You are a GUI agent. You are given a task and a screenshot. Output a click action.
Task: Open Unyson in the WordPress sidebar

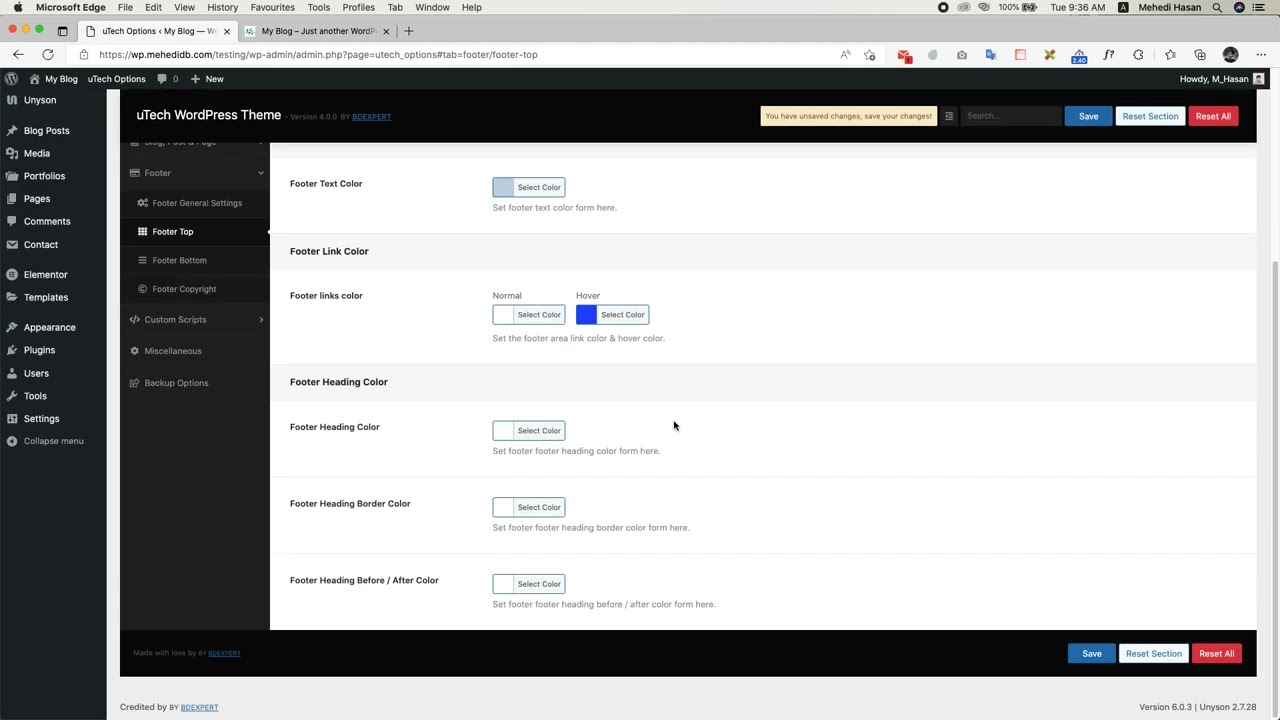click(40, 100)
